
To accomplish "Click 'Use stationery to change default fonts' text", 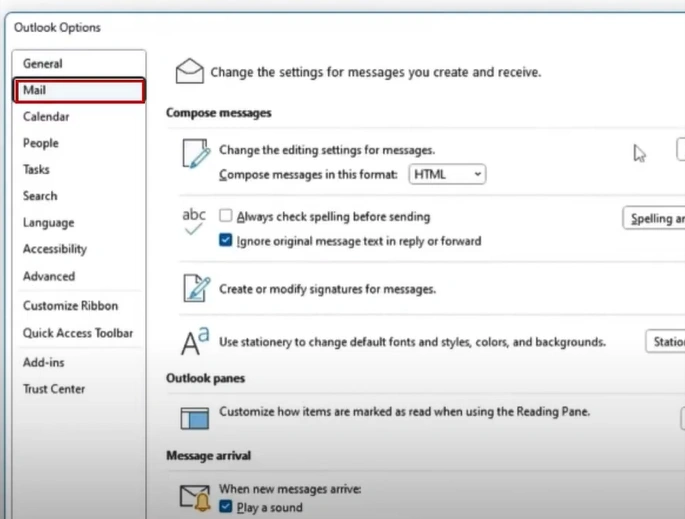I will coord(412,342).
